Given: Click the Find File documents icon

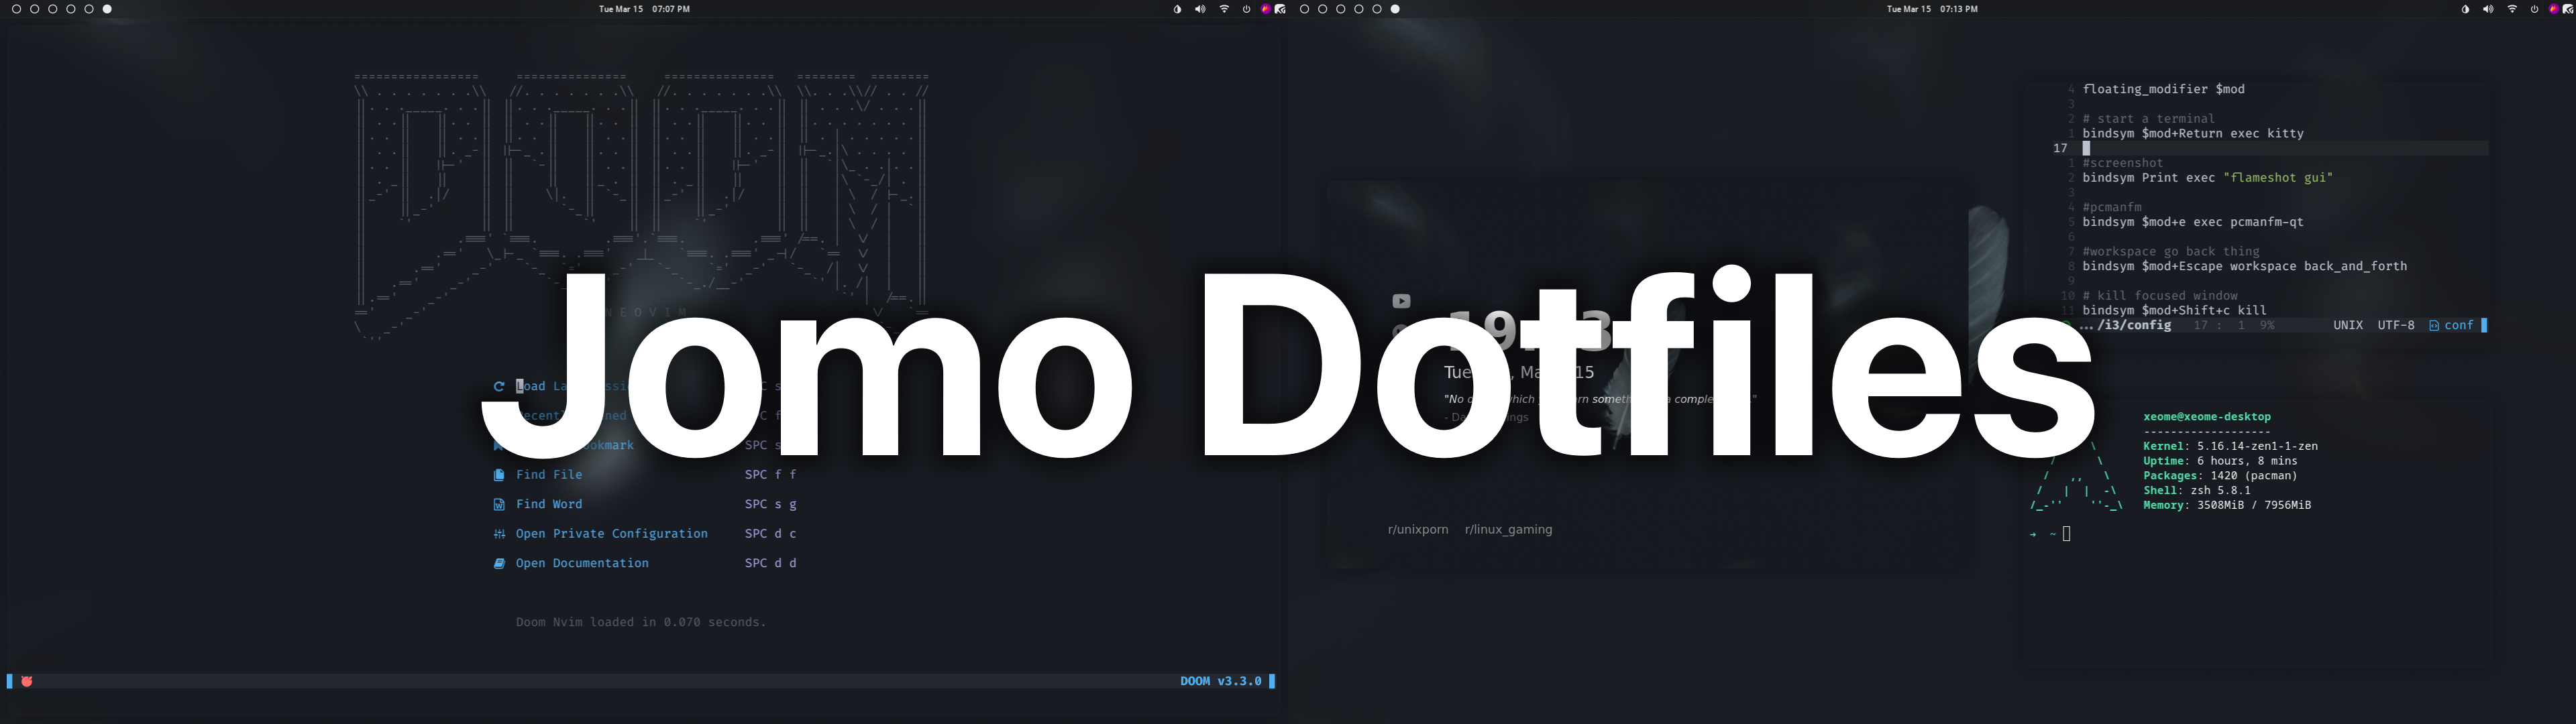Looking at the screenshot, I should coord(499,475).
